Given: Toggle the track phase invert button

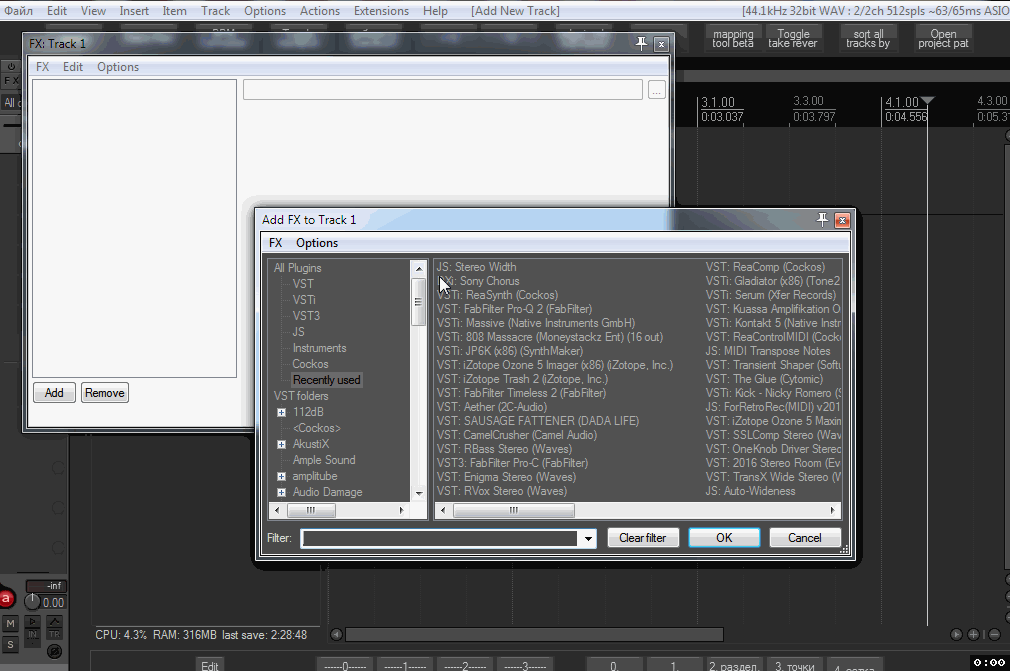Looking at the screenshot, I should (55, 651).
